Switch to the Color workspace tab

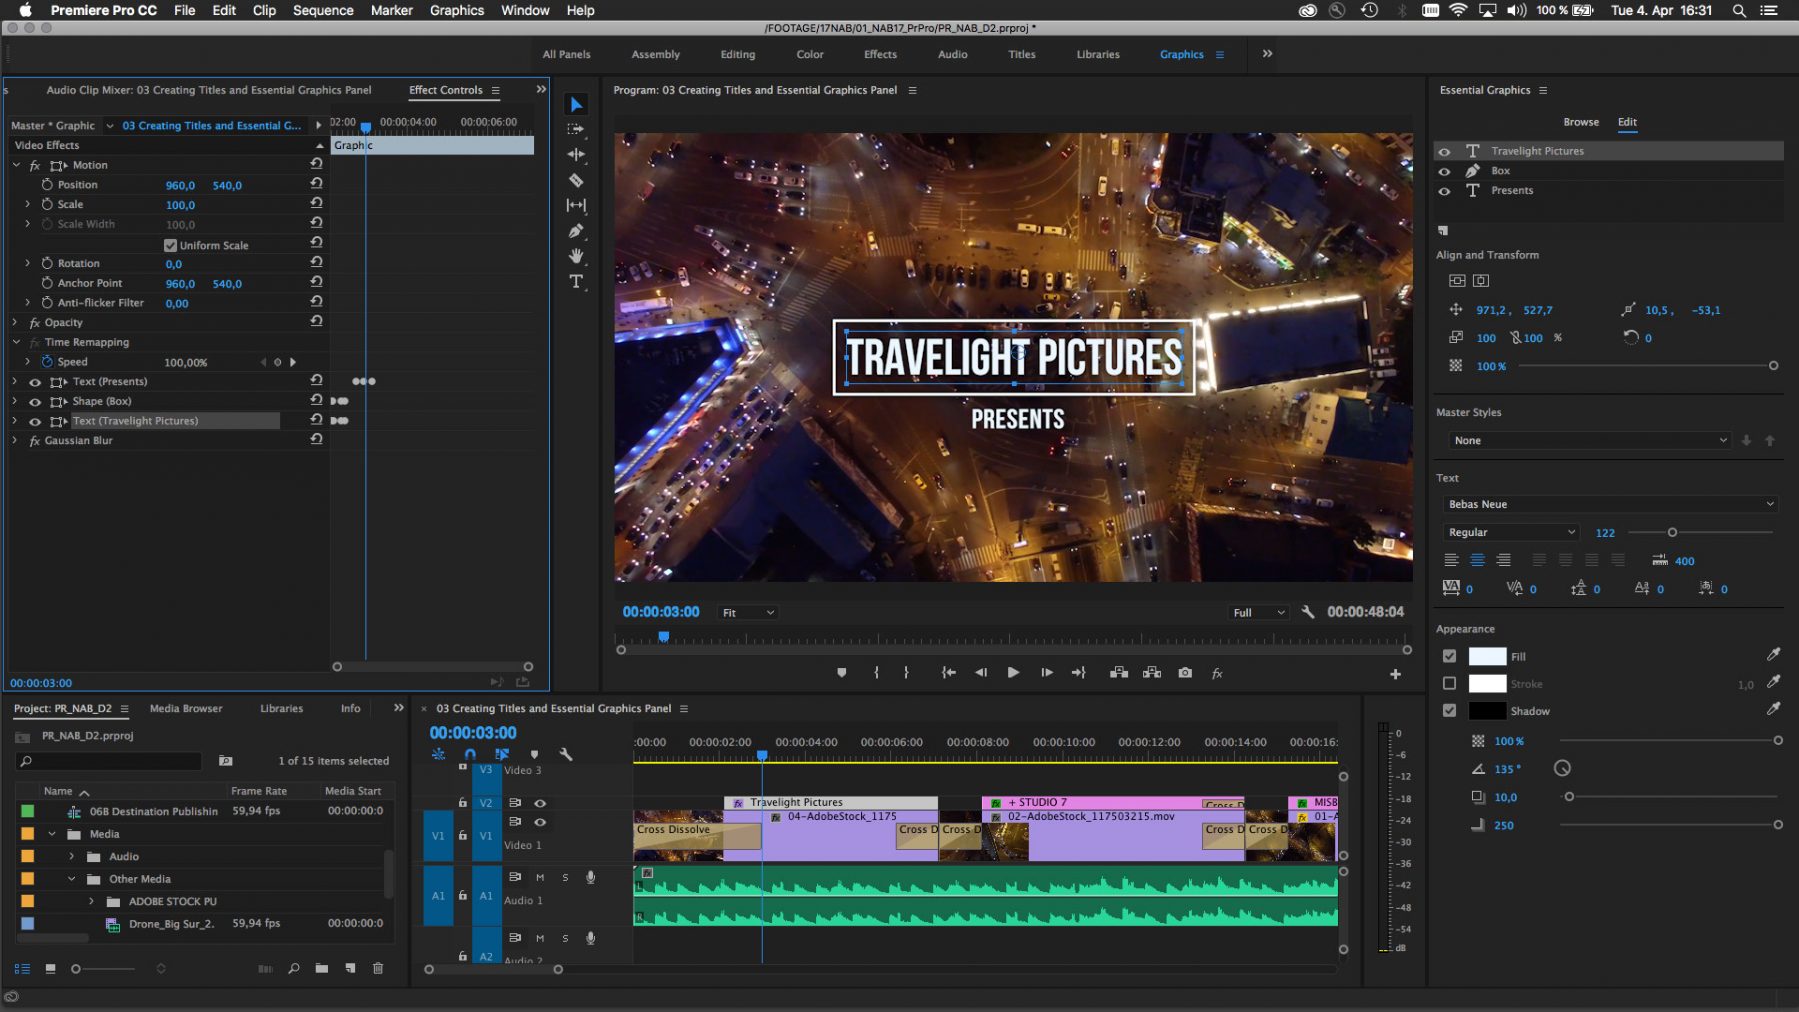tap(809, 54)
